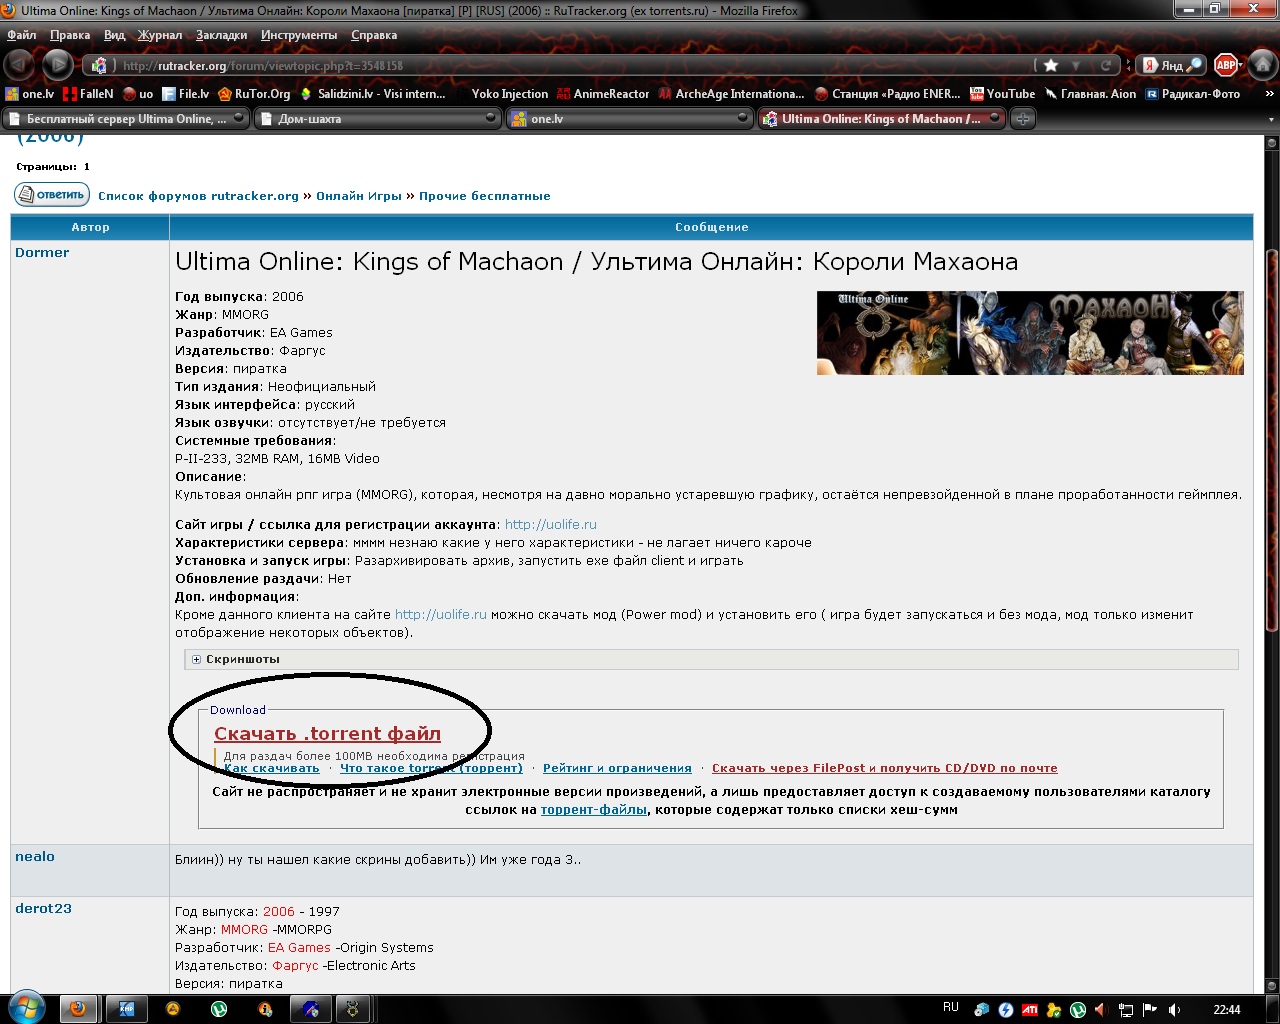Click the site identity icon in address bar
1280x1024 pixels.
tap(99, 65)
